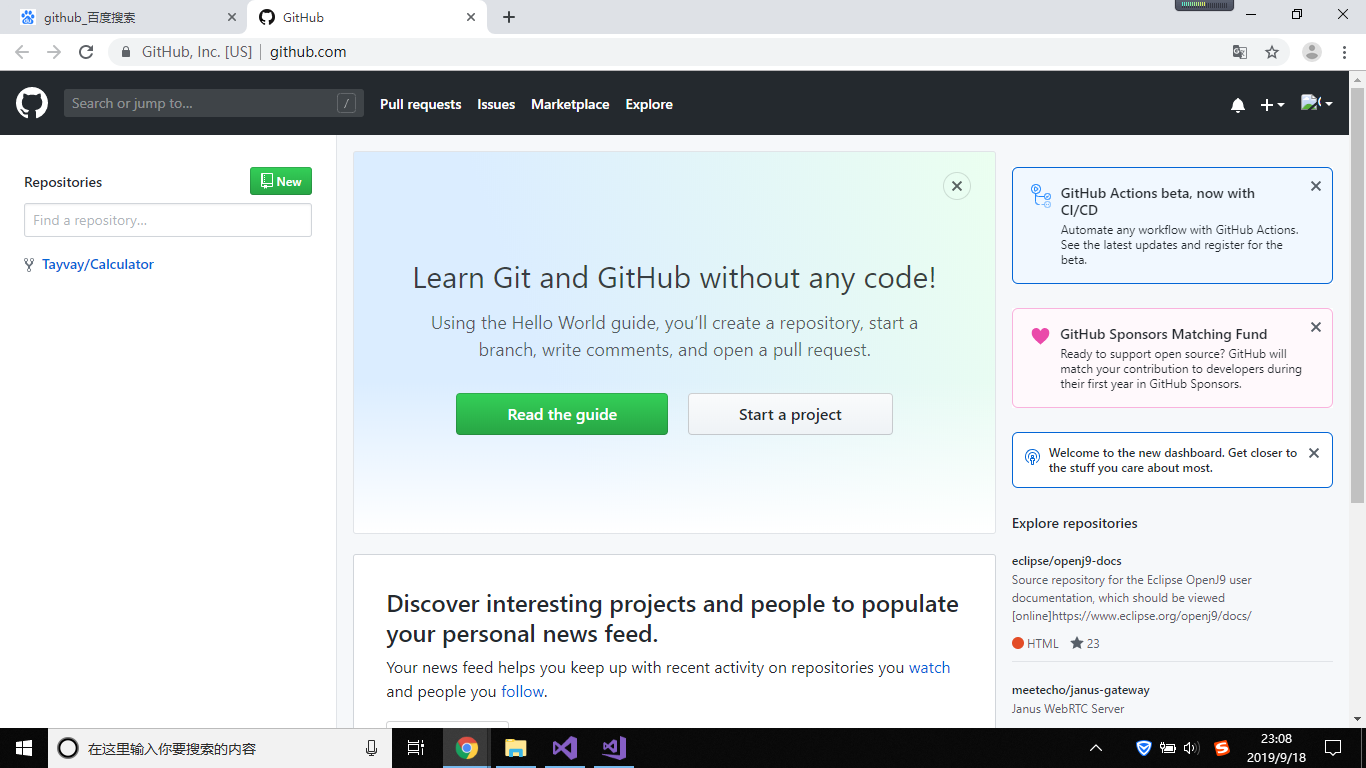
Task: Bookmark this page with the star icon
Action: point(1272,52)
